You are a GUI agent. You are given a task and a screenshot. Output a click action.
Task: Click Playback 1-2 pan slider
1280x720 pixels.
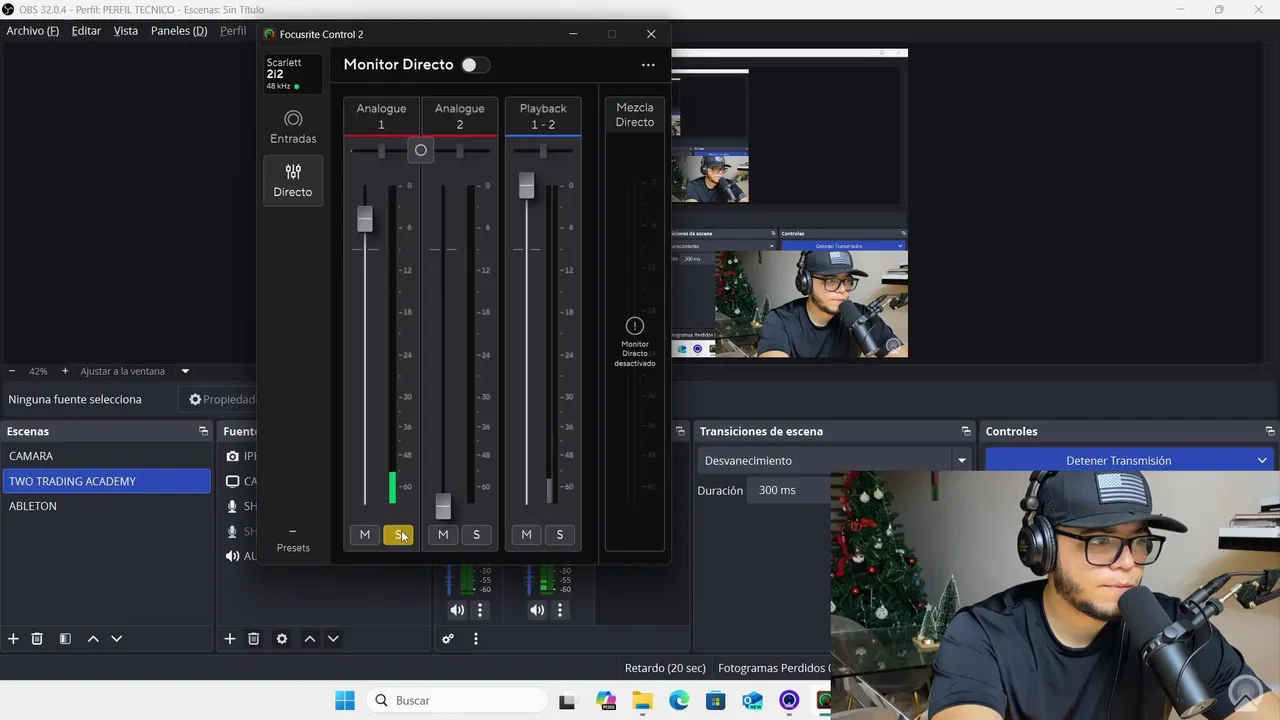[x=543, y=151]
